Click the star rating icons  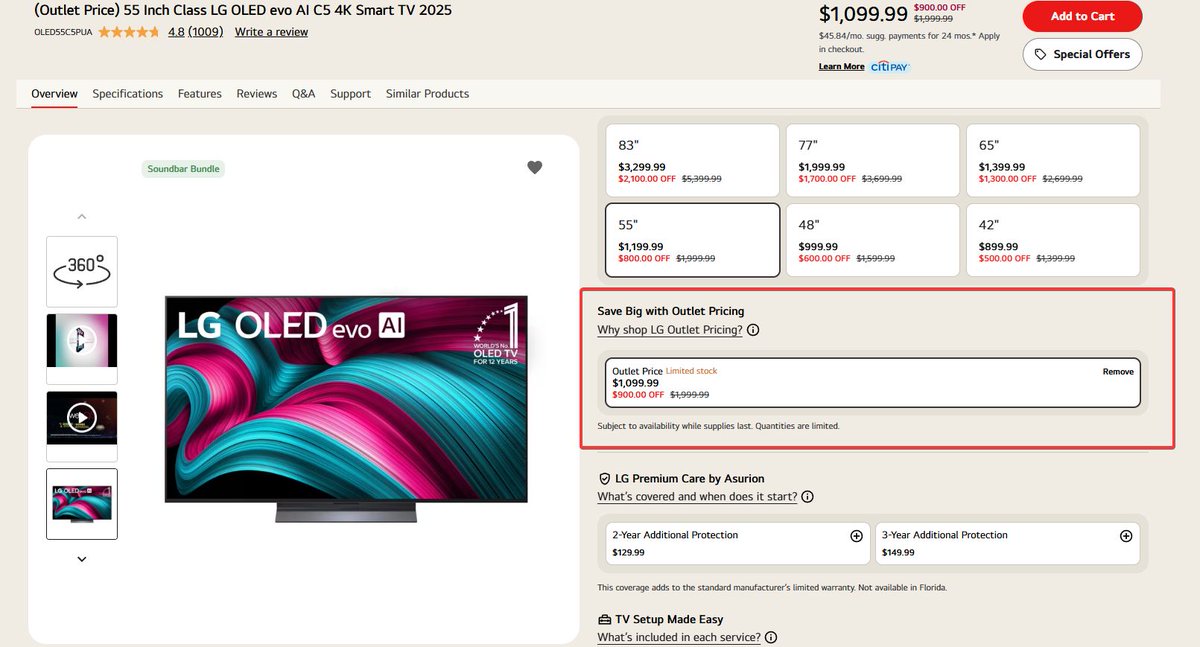point(128,32)
